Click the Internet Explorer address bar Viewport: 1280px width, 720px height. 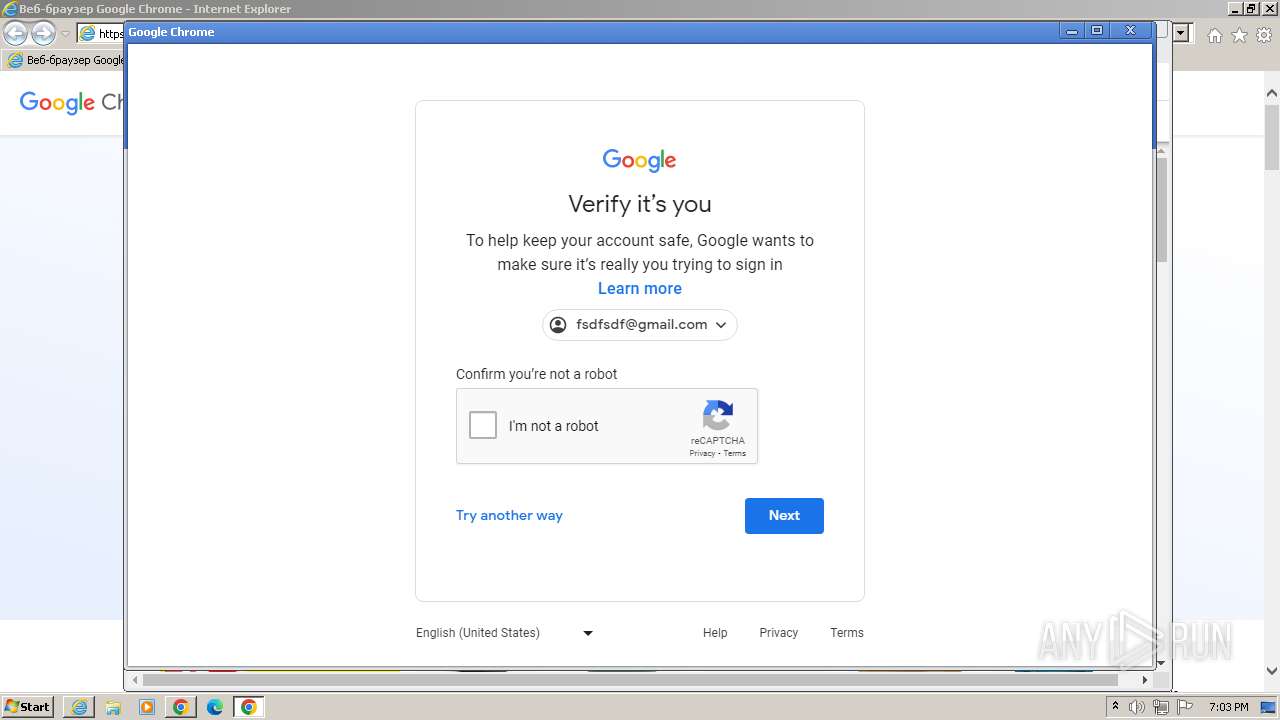[101, 33]
